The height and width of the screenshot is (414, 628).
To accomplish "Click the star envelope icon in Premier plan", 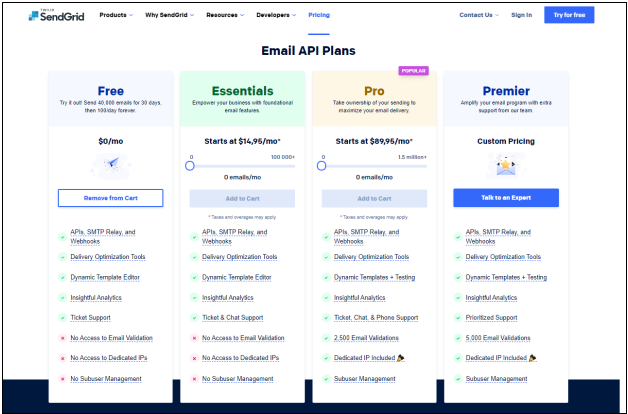I will coord(506,165).
